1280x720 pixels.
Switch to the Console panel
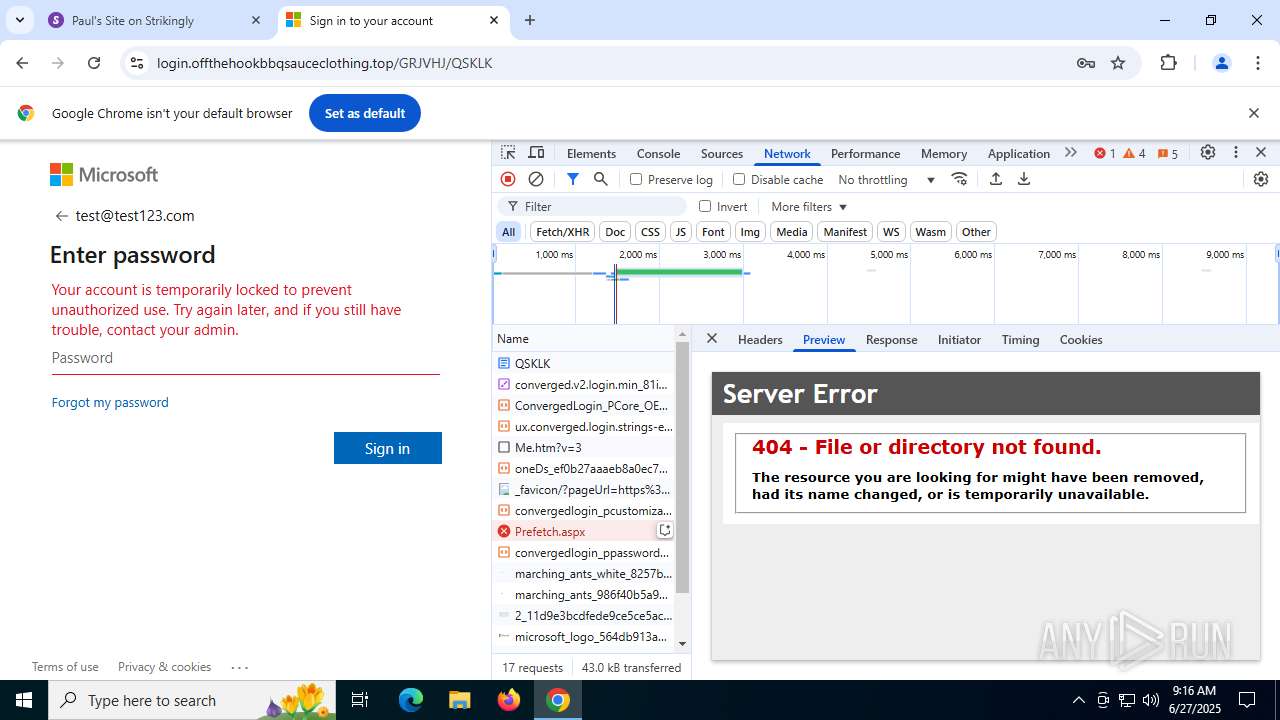tap(658, 153)
